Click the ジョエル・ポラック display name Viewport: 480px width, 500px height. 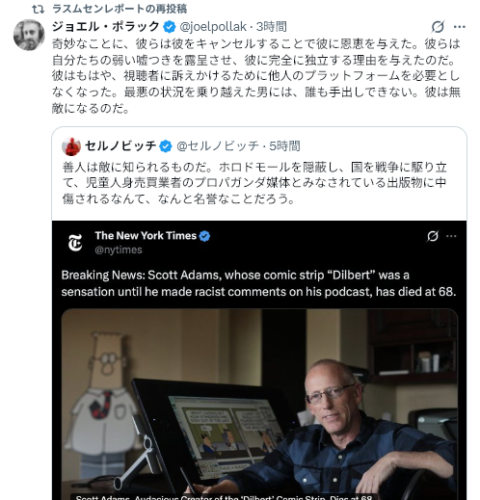click(x=106, y=27)
